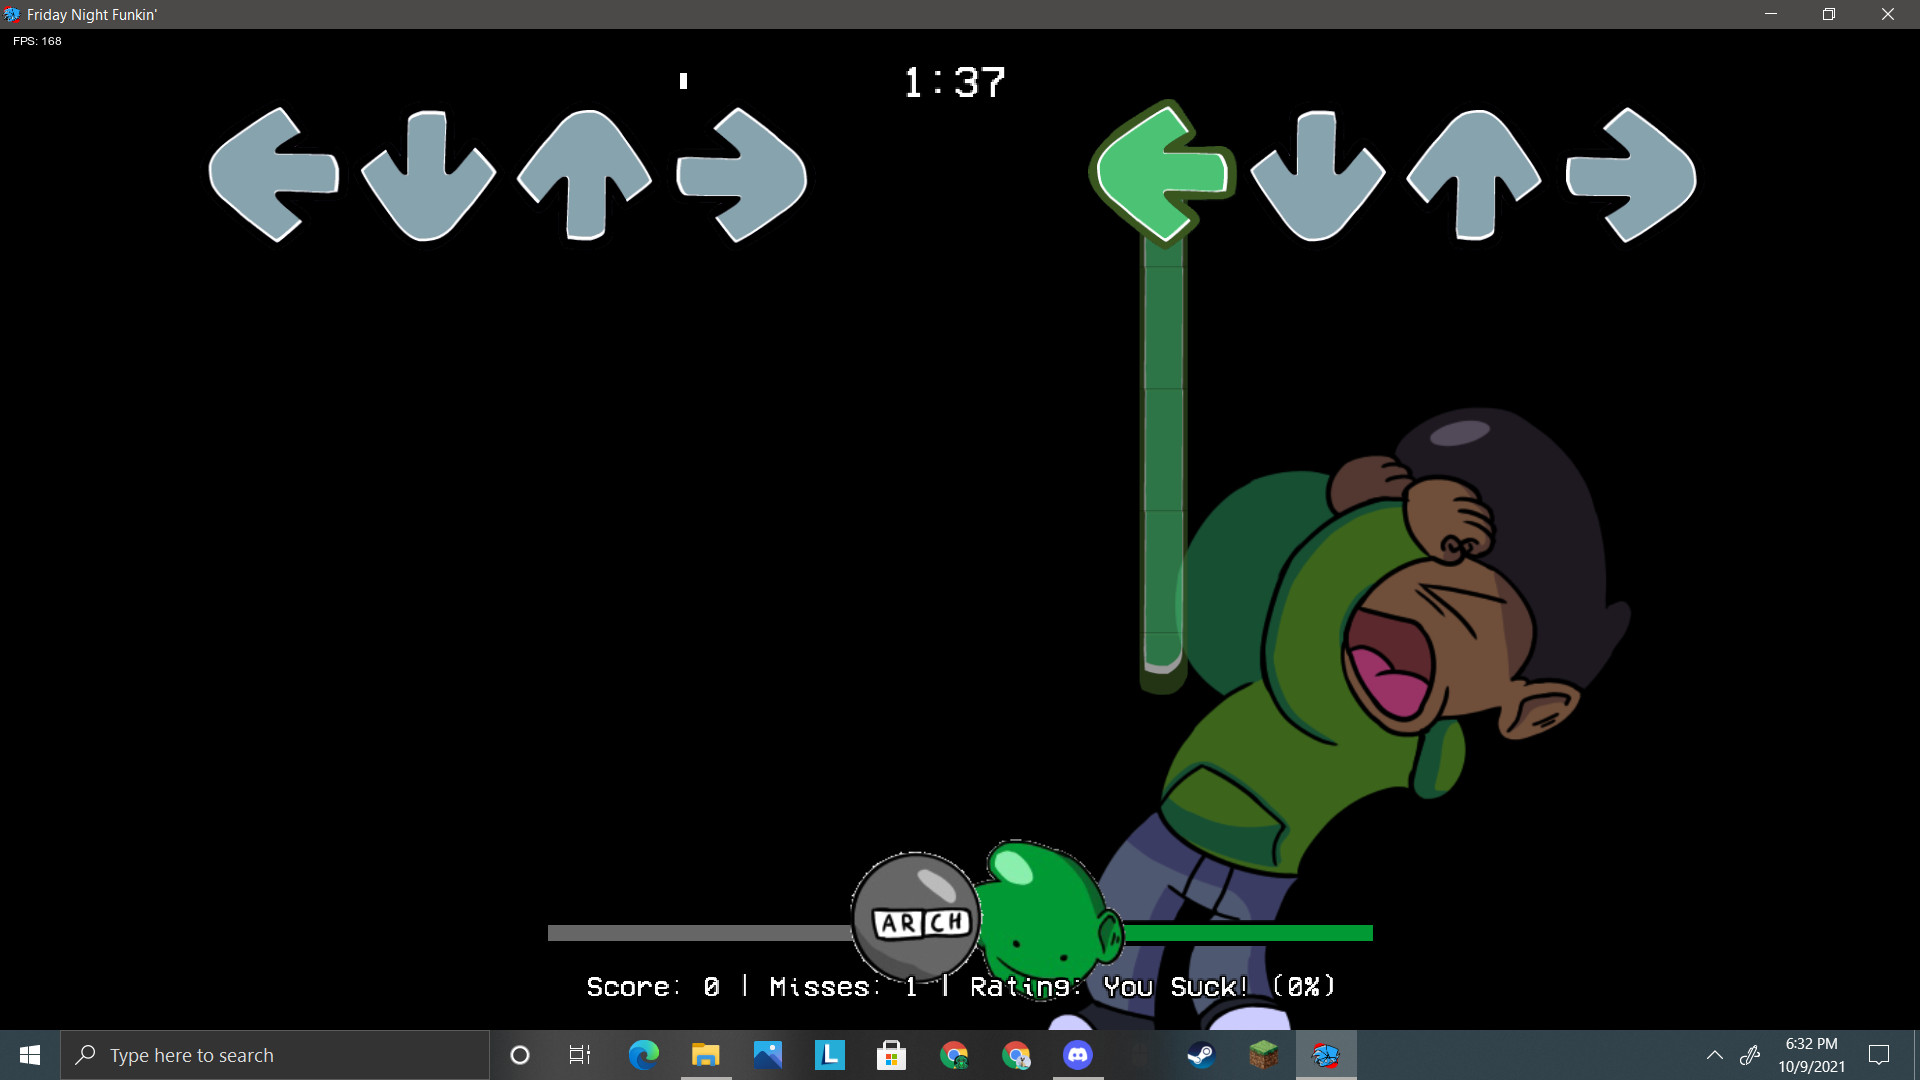Click the Steam icon in taskbar
The height and width of the screenshot is (1080, 1920).
coord(1200,1054)
